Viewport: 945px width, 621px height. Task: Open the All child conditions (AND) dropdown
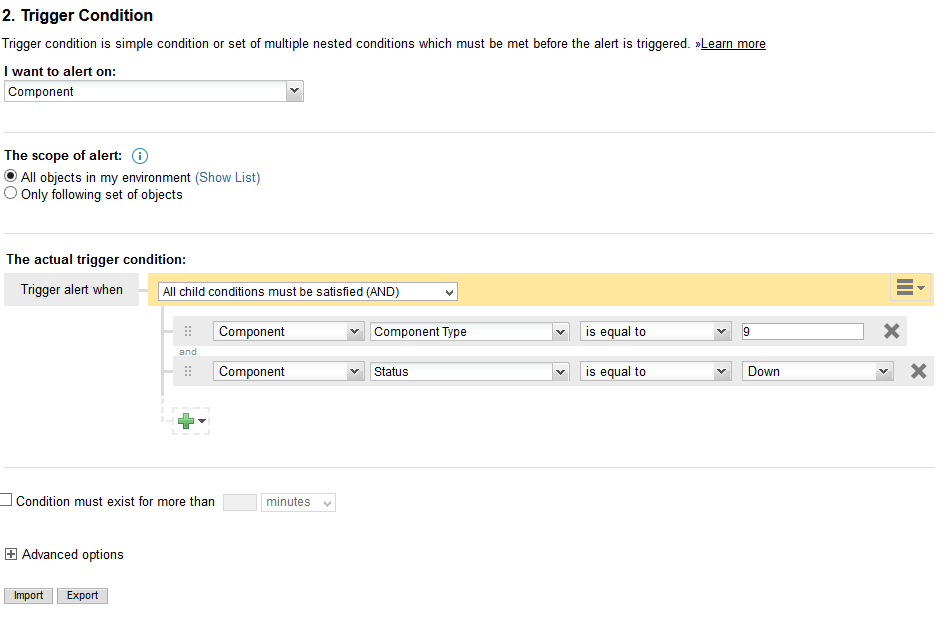point(307,292)
